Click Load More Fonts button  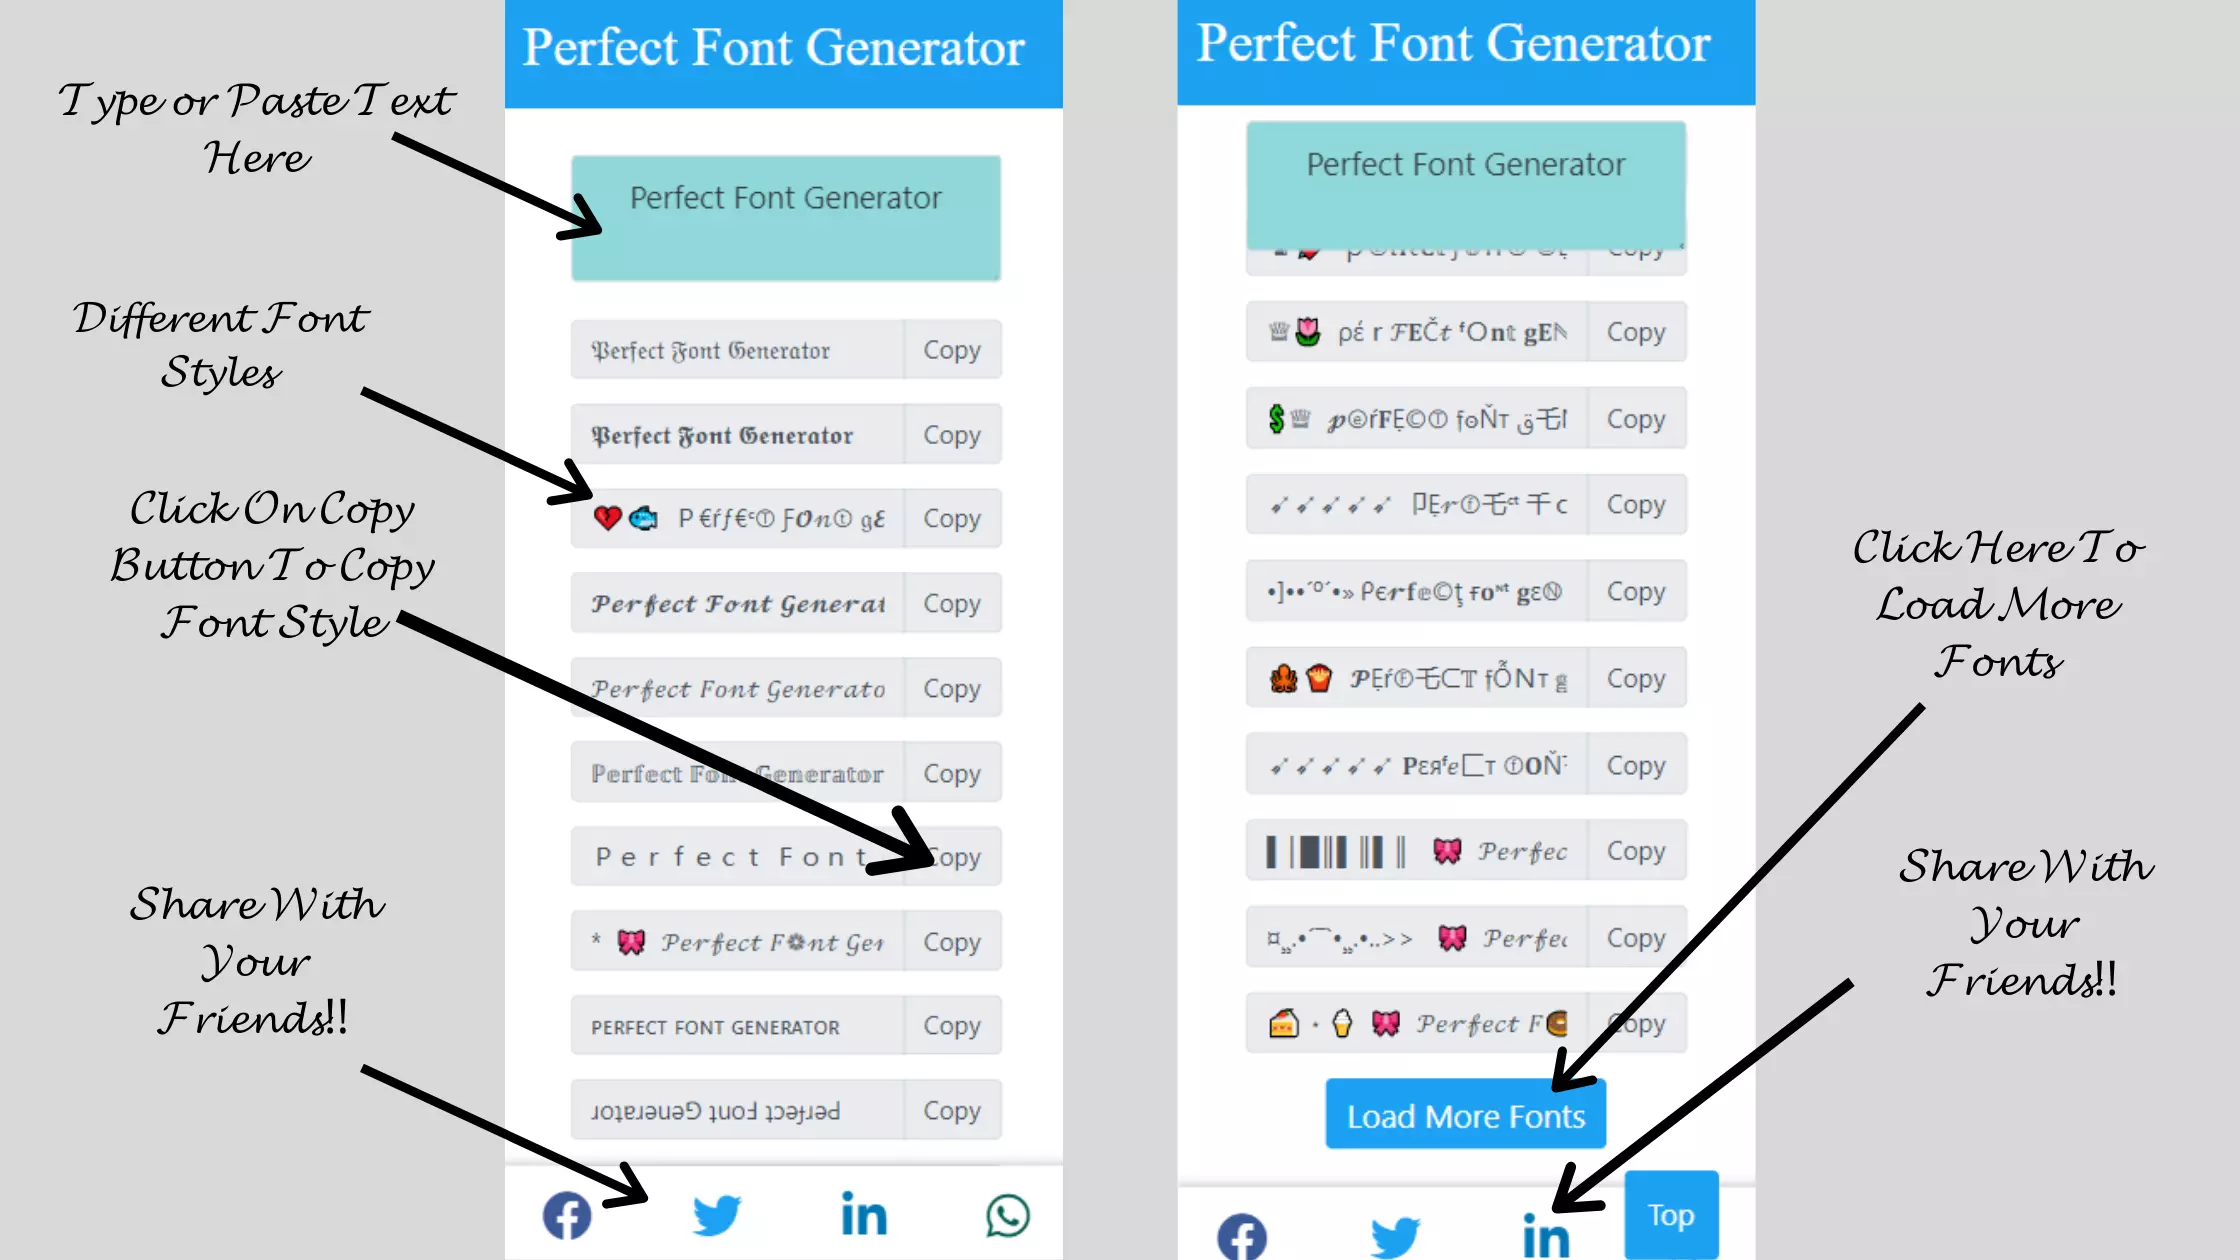(1465, 1115)
